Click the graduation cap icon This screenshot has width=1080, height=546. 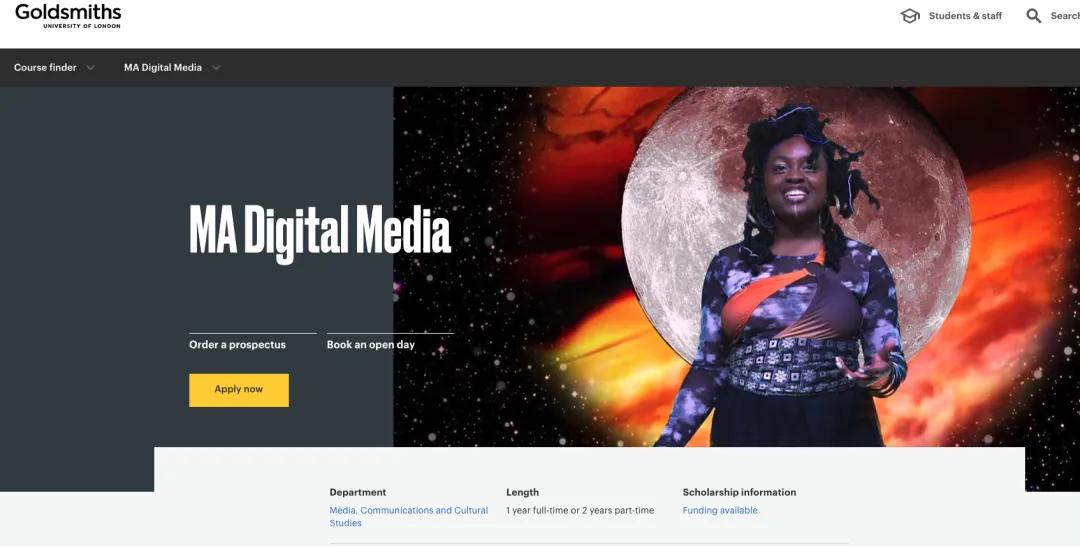coord(910,16)
